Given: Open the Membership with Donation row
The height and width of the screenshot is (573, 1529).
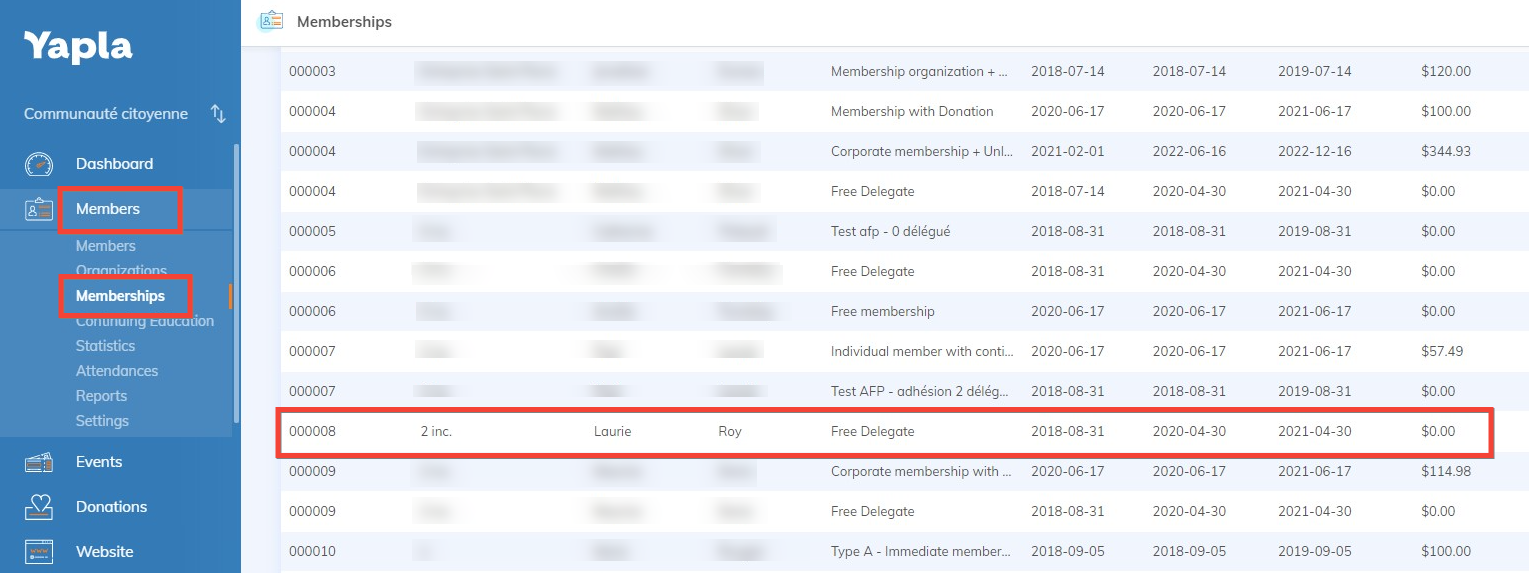Looking at the screenshot, I should (911, 112).
